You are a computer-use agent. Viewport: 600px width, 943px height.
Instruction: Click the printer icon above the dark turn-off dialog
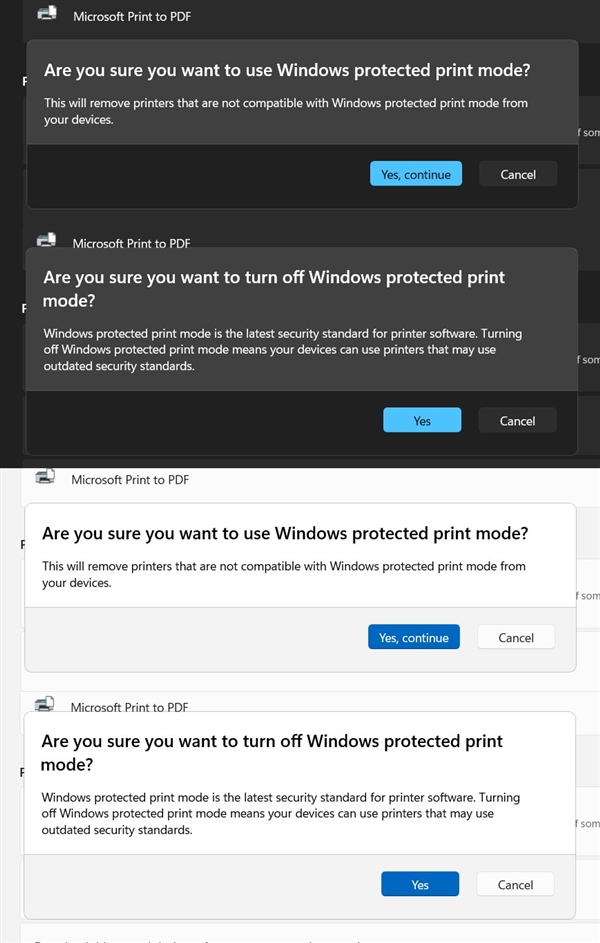pyautogui.click(x=46, y=239)
